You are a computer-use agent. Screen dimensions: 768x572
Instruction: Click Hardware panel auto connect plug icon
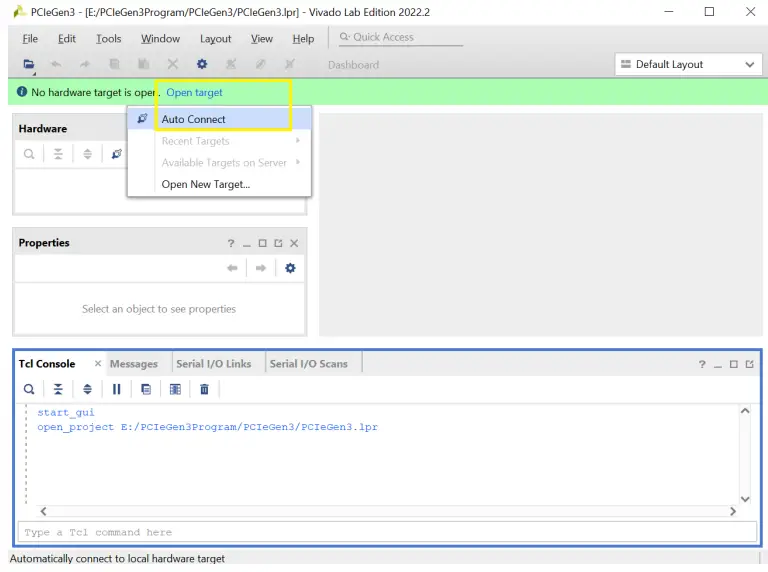pyautogui.click(x=117, y=154)
